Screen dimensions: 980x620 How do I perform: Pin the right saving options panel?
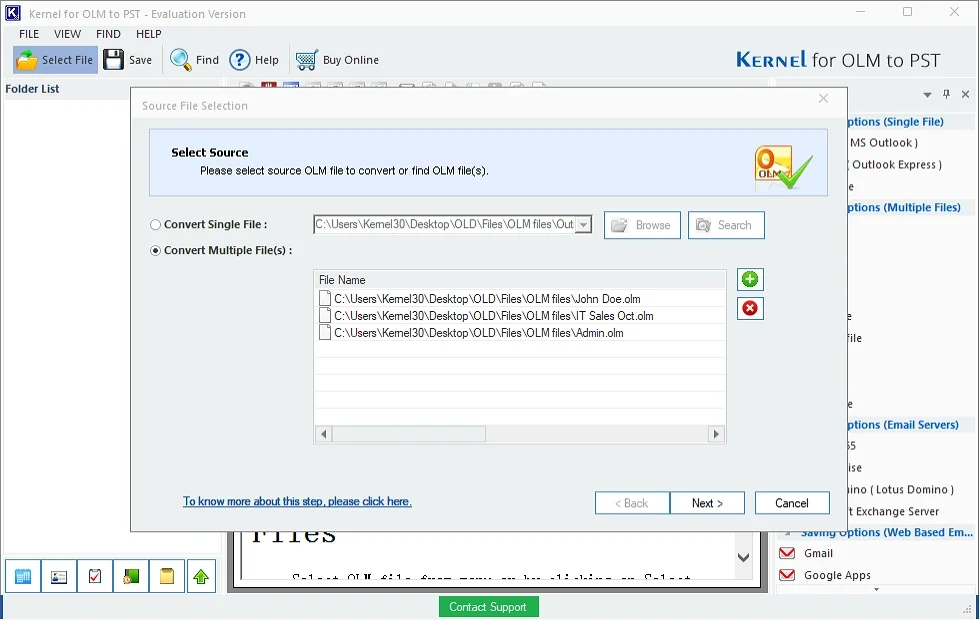coord(946,94)
